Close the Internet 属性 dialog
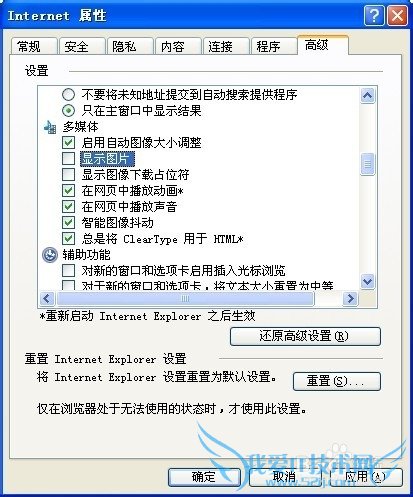 (x=397, y=16)
